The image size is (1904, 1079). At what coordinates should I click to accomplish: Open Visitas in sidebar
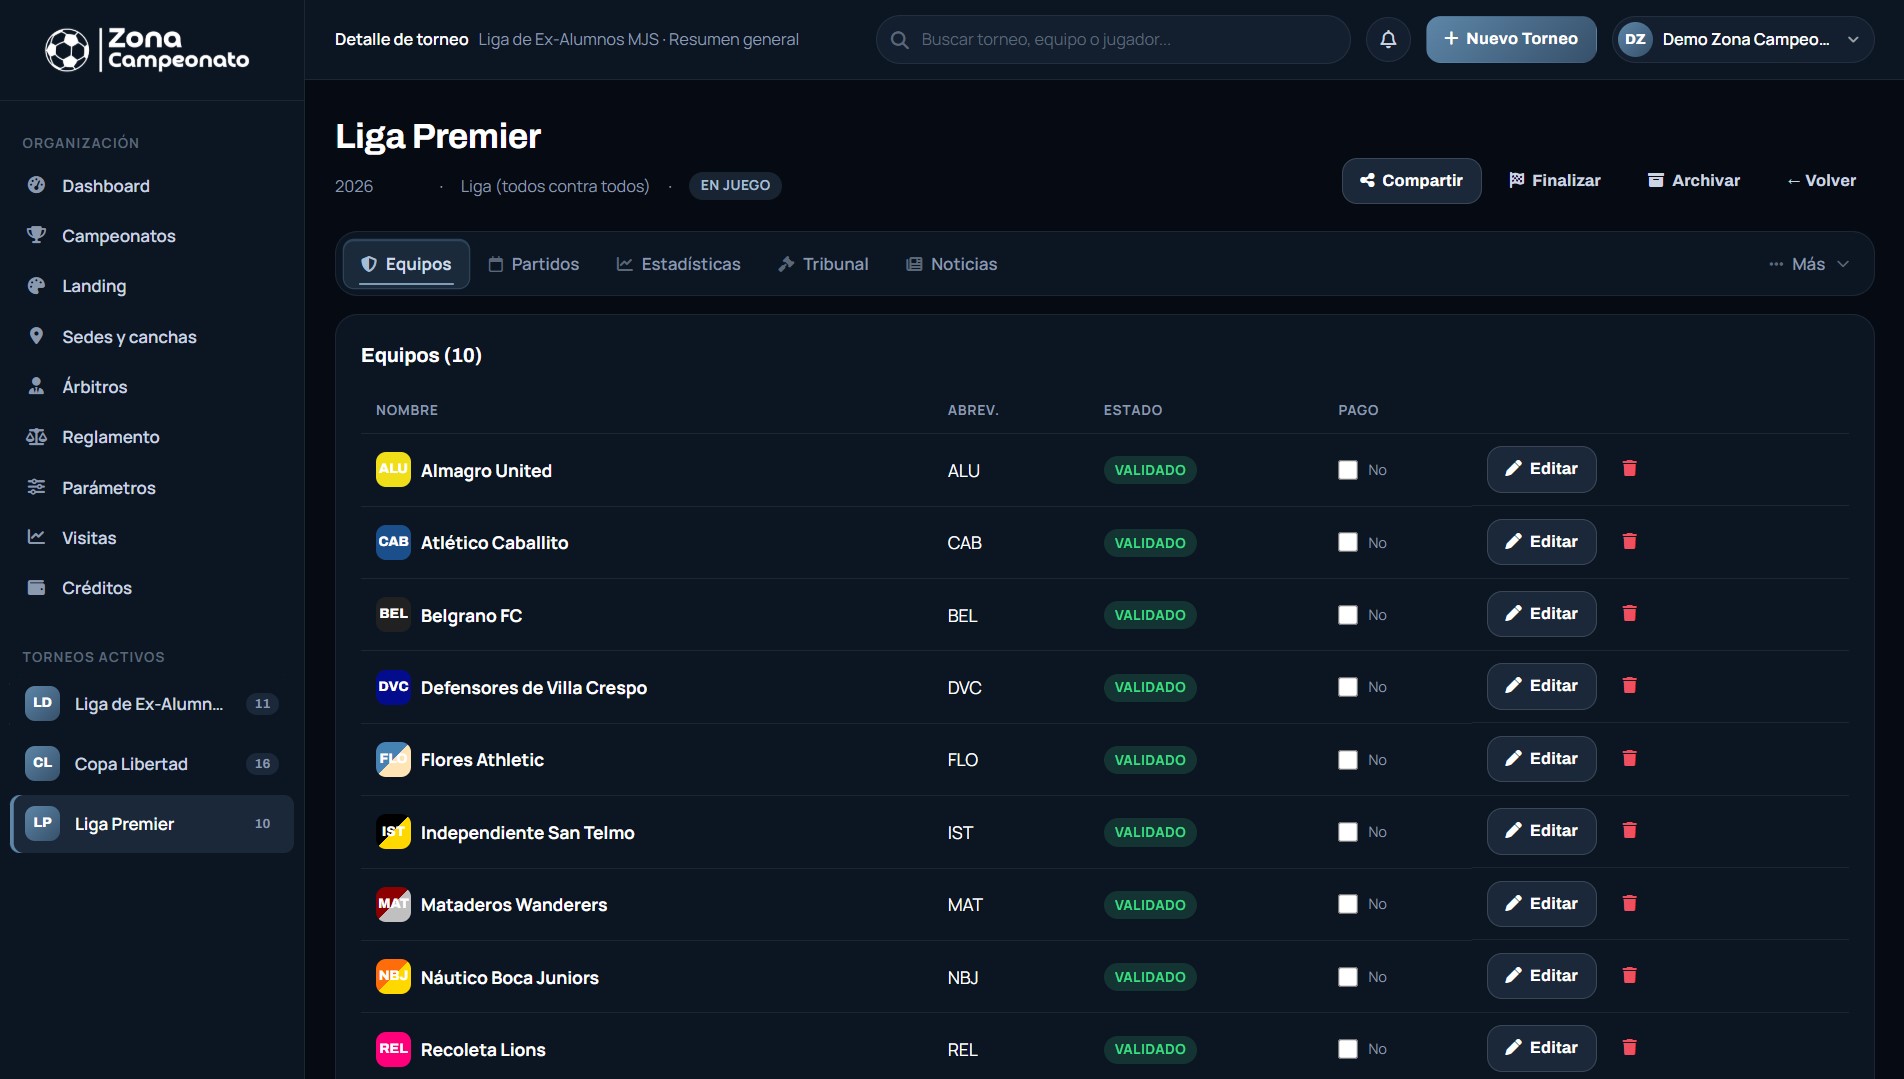(152, 538)
